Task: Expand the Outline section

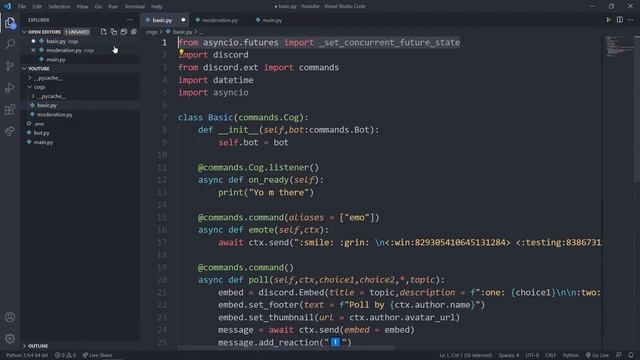Action: 24,346
